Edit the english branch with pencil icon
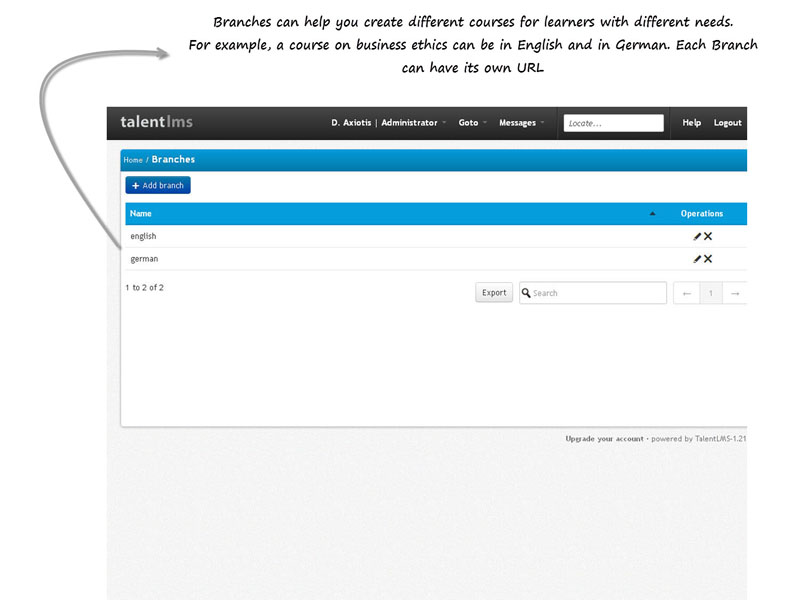The height and width of the screenshot is (600, 800). tap(697, 236)
